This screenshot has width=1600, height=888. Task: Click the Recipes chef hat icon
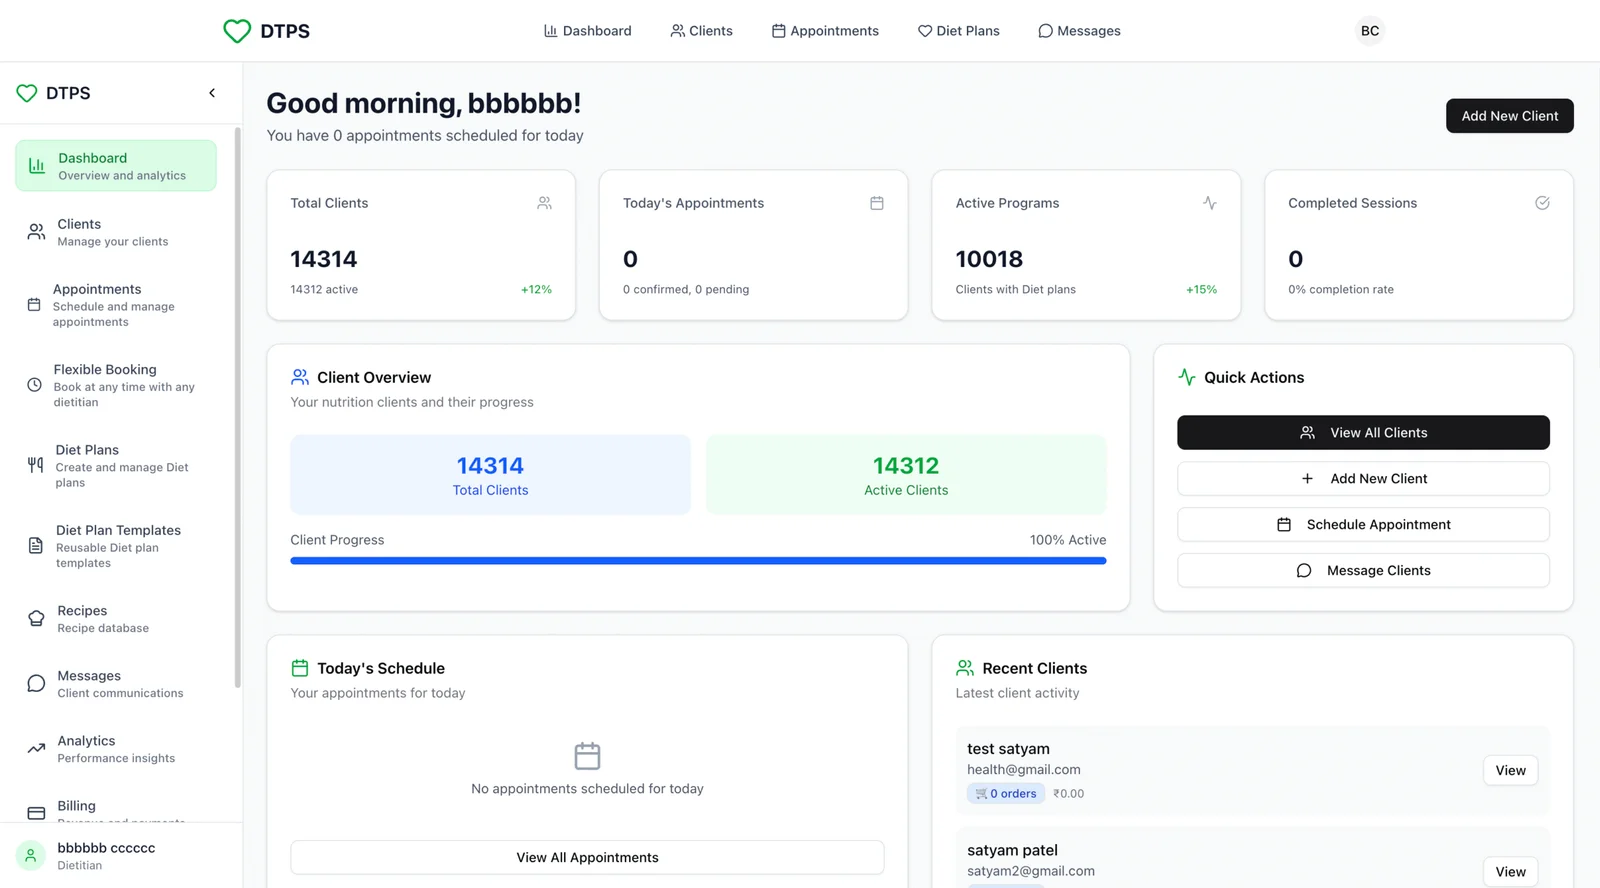click(x=36, y=618)
